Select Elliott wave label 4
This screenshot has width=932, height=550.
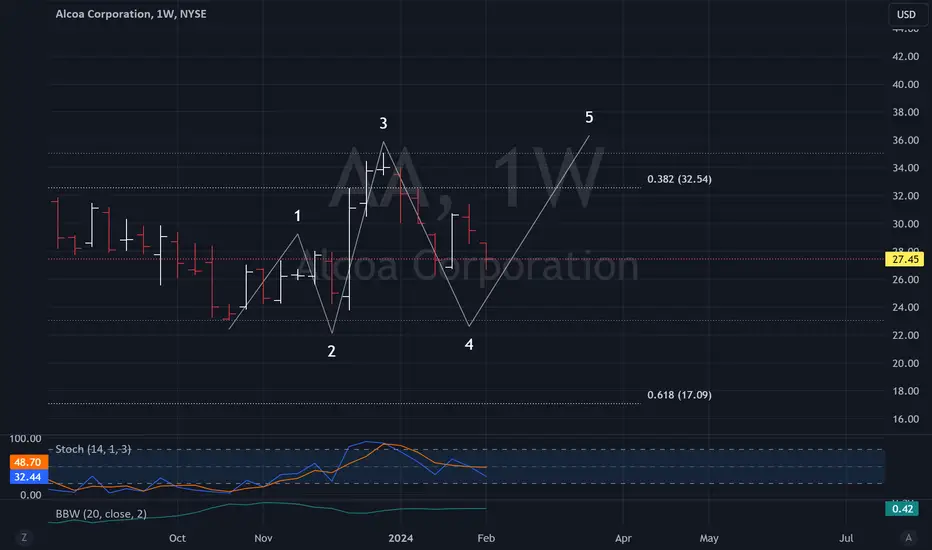click(x=469, y=344)
